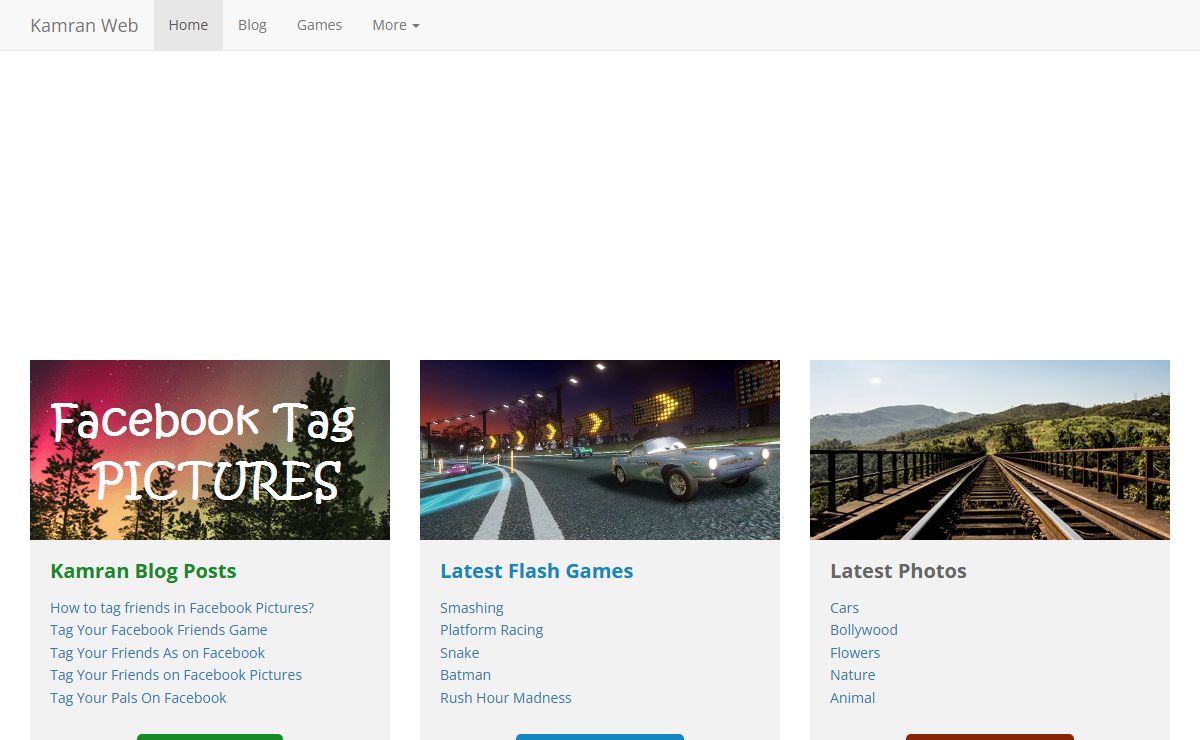The height and width of the screenshot is (740, 1200).
Task: Open the Snake game link
Action: pos(460,653)
